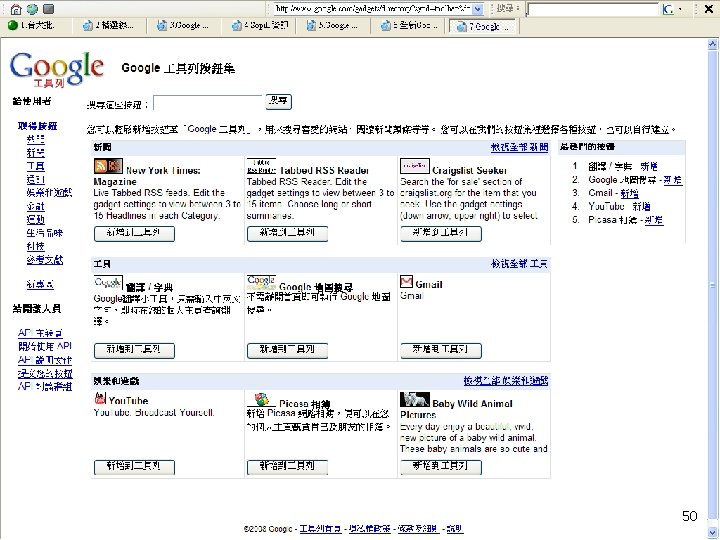The image size is (720, 540).
Task: Switch to tab 5 Google
Action: 332,26
